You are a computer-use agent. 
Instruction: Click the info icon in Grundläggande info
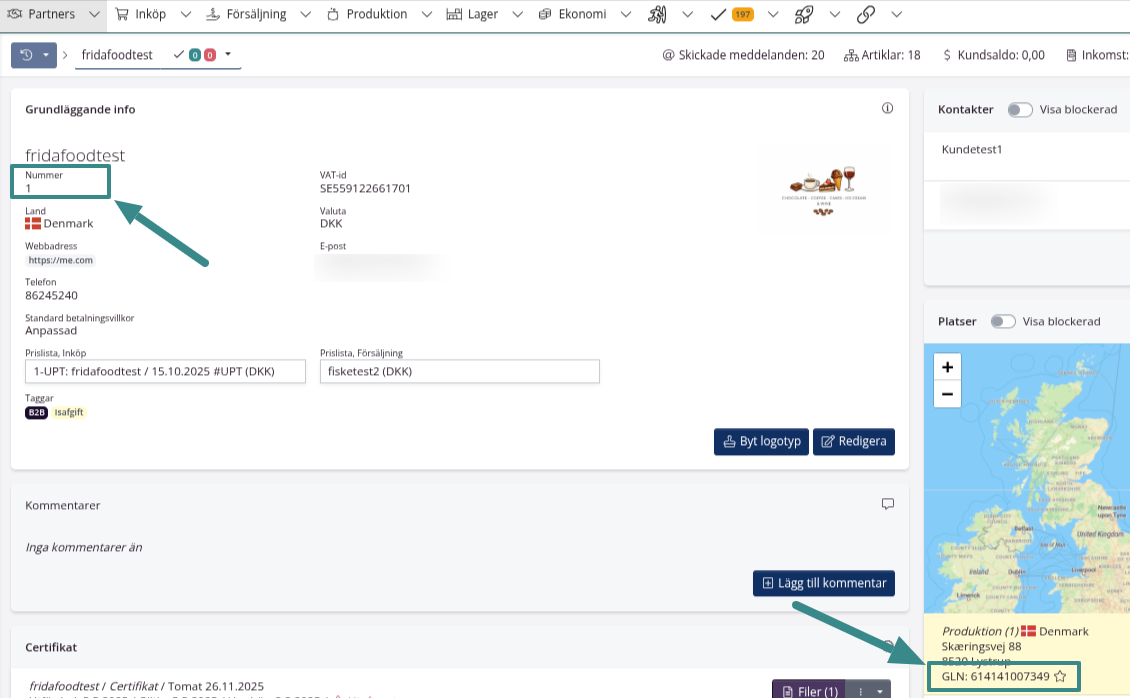coord(887,108)
